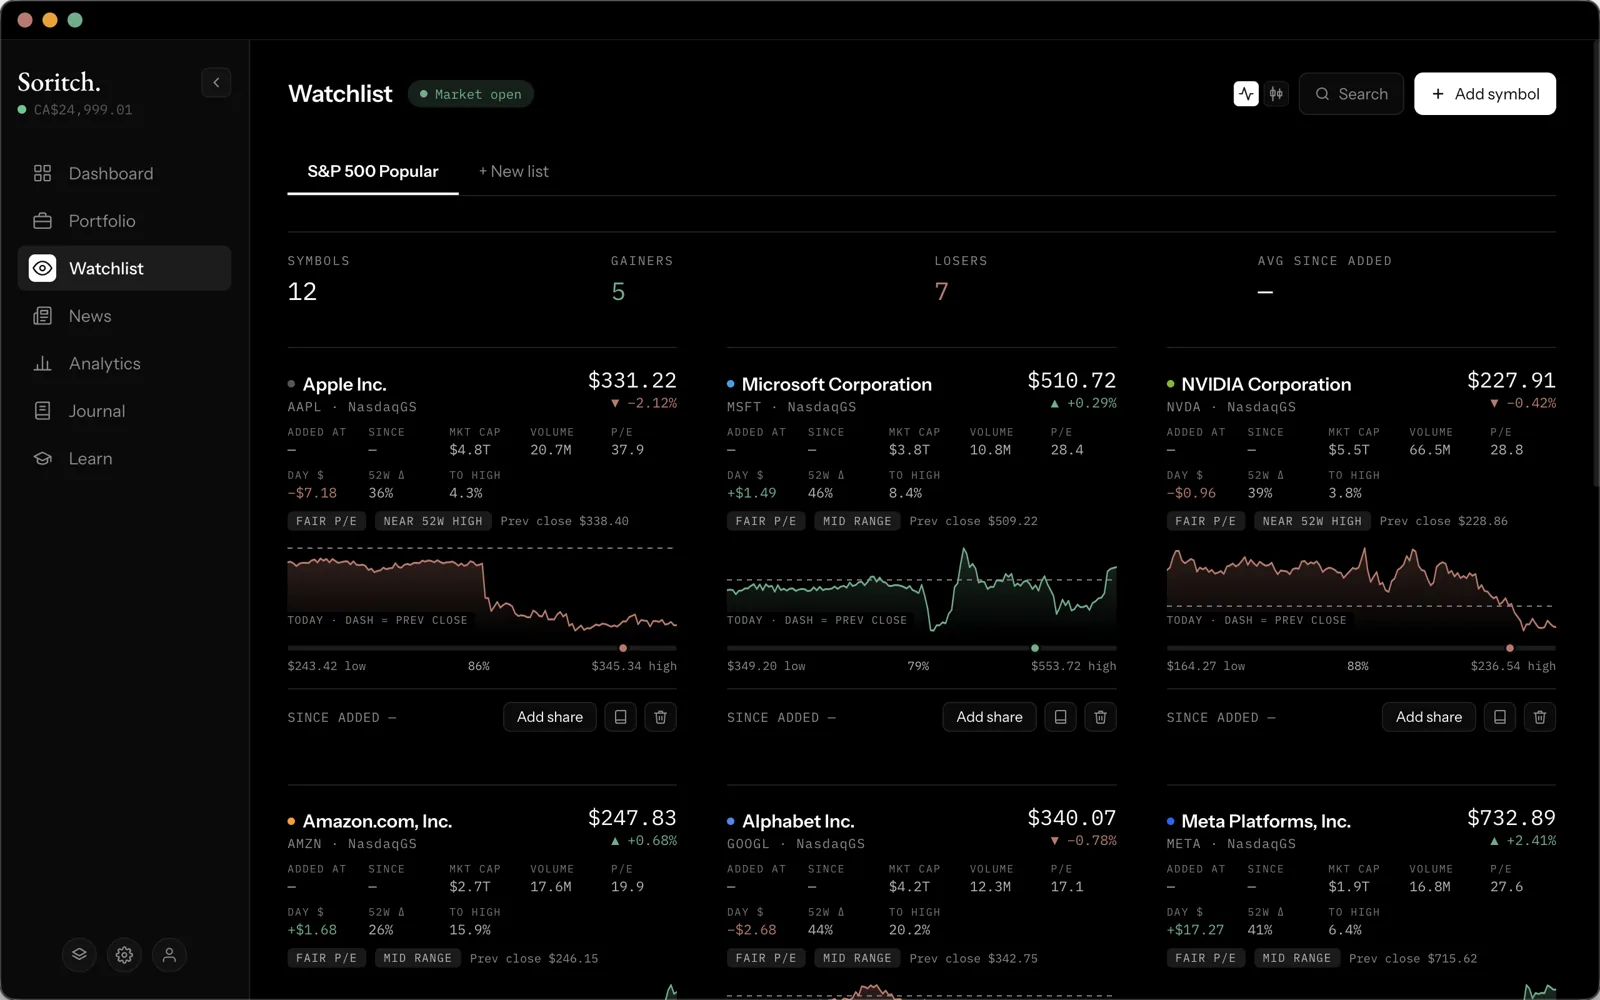Image resolution: width=1600 pixels, height=1000 pixels.
Task: Click the Microsoft Corporation intraday chart
Action: click(922, 589)
